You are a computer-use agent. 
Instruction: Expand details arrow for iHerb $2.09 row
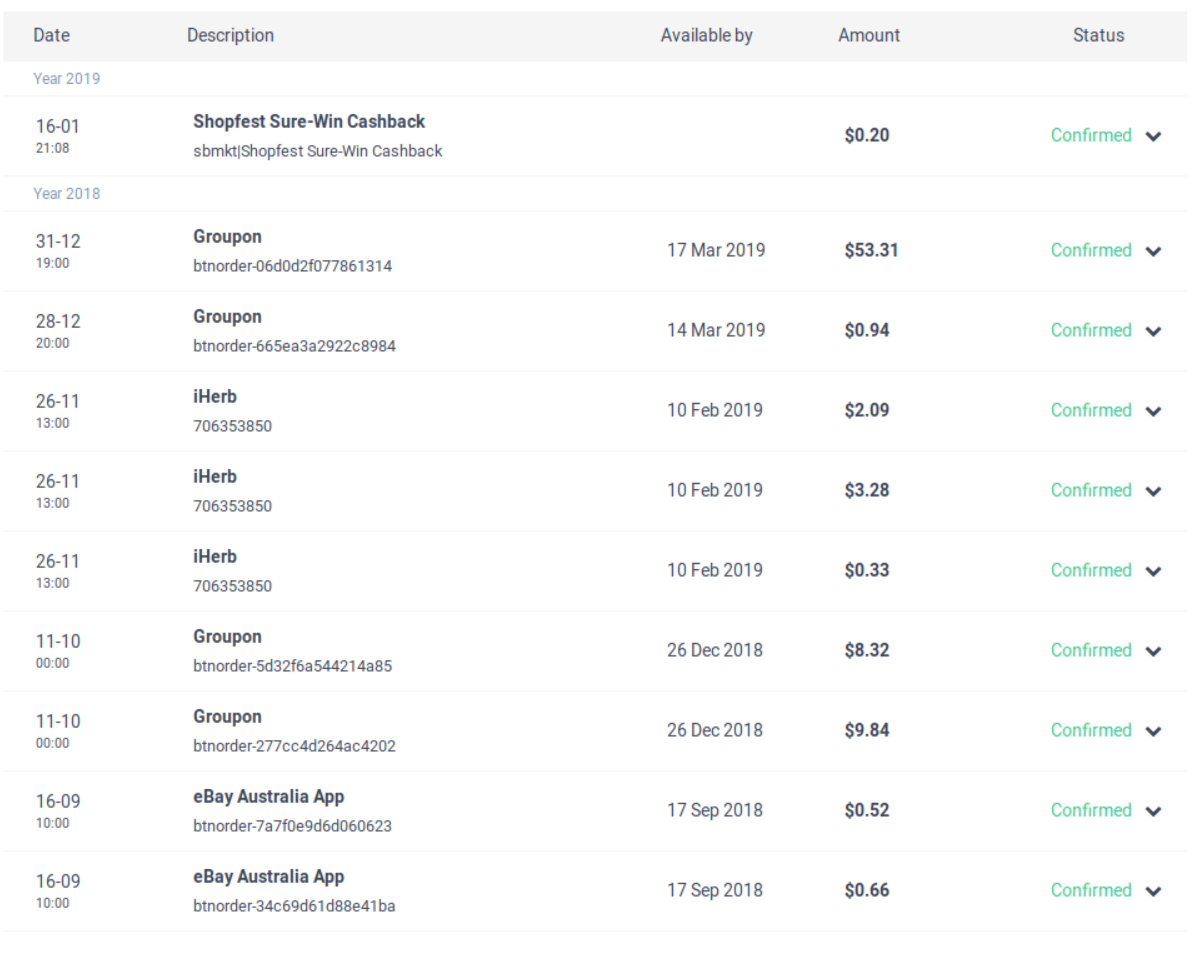click(1153, 412)
